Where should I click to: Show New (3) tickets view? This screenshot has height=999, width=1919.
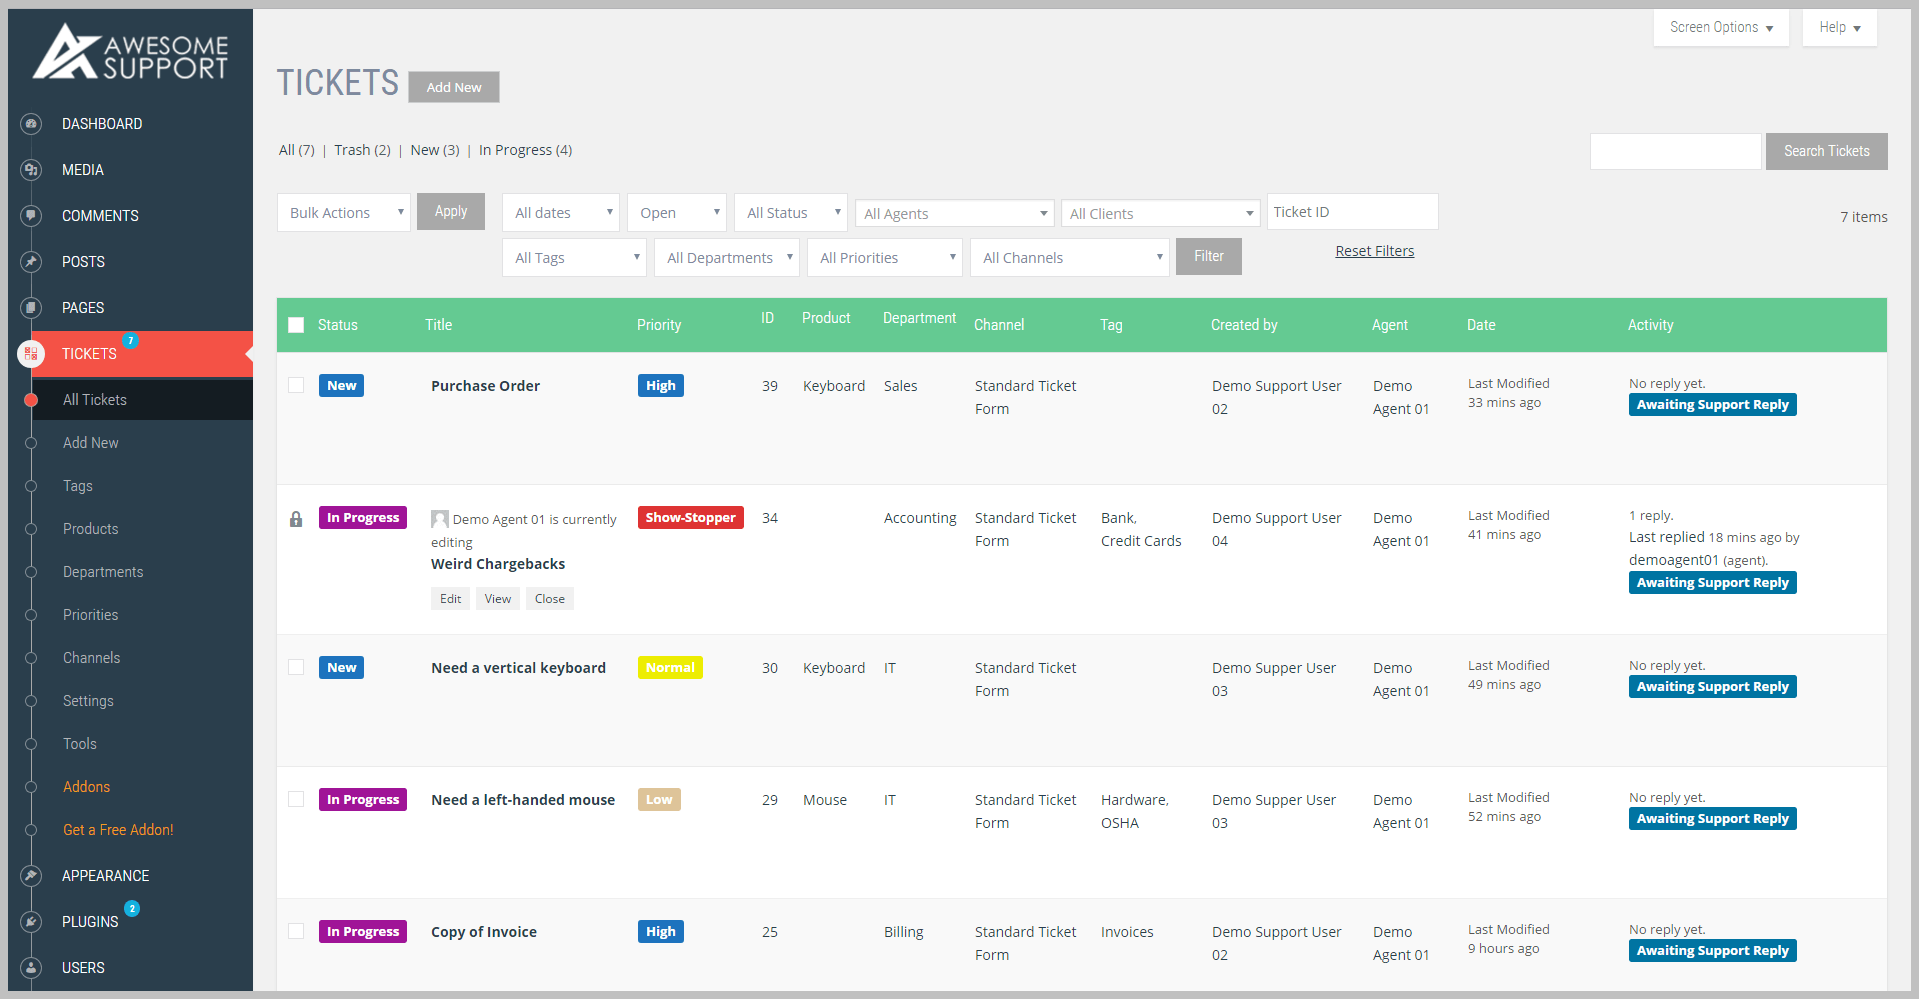pyautogui.click(x=435, y=150)
